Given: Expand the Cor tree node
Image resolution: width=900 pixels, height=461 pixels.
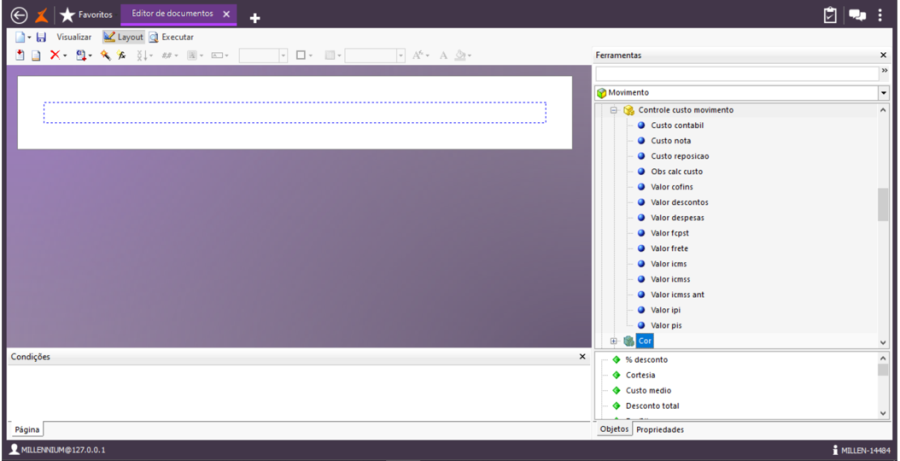Looking at the screenshot, I should click(614, 341).
